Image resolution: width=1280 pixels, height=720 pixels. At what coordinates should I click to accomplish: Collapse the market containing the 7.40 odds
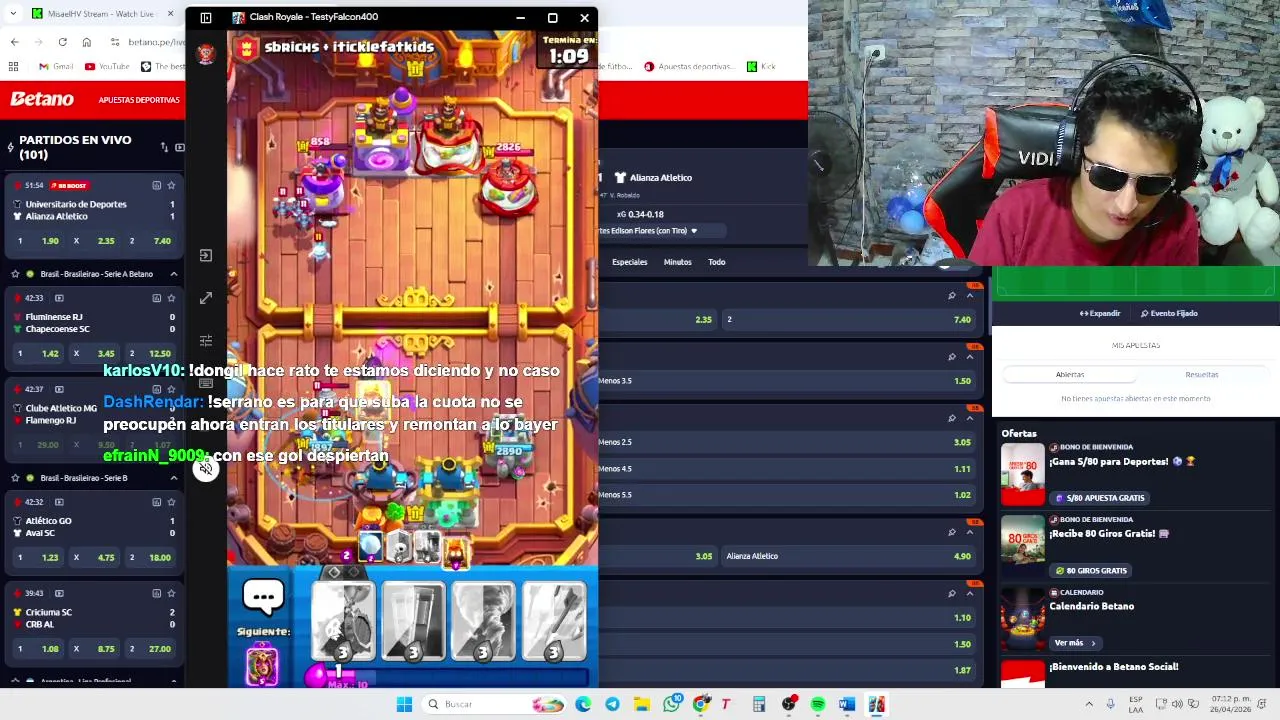coord(969,295)
